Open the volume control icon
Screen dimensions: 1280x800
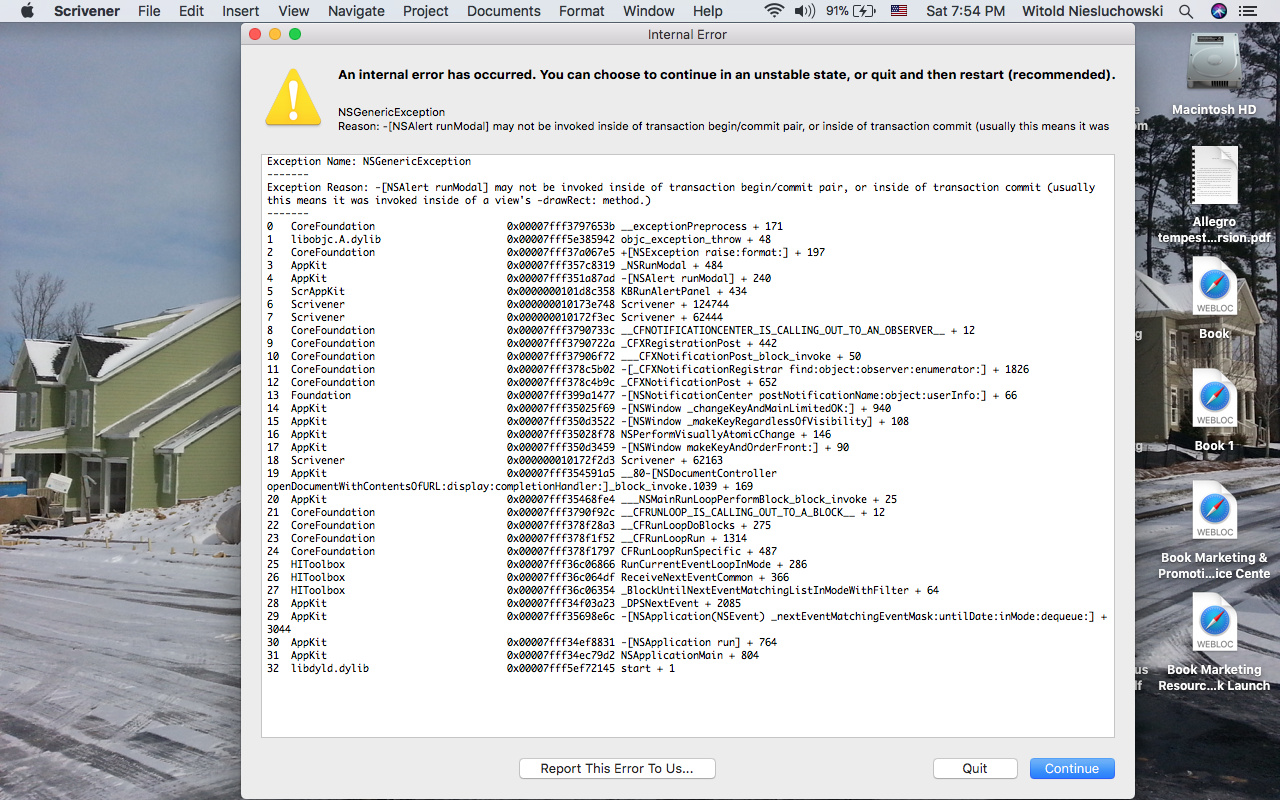click(x=804, y=11)
